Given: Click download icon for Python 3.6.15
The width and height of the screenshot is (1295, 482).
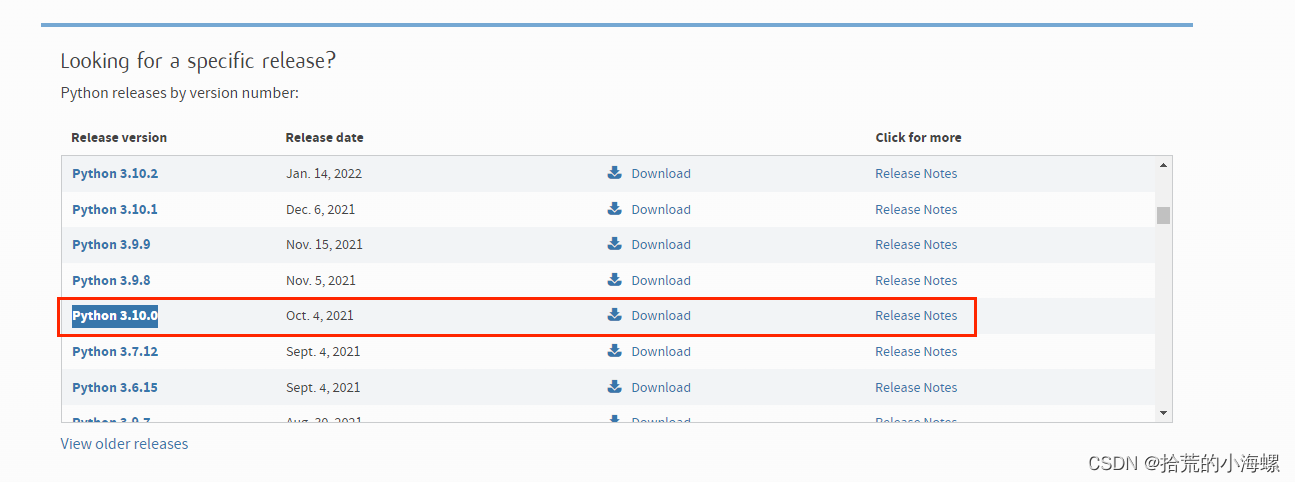Looking at the screenshot, I should [x=614, y=386].
